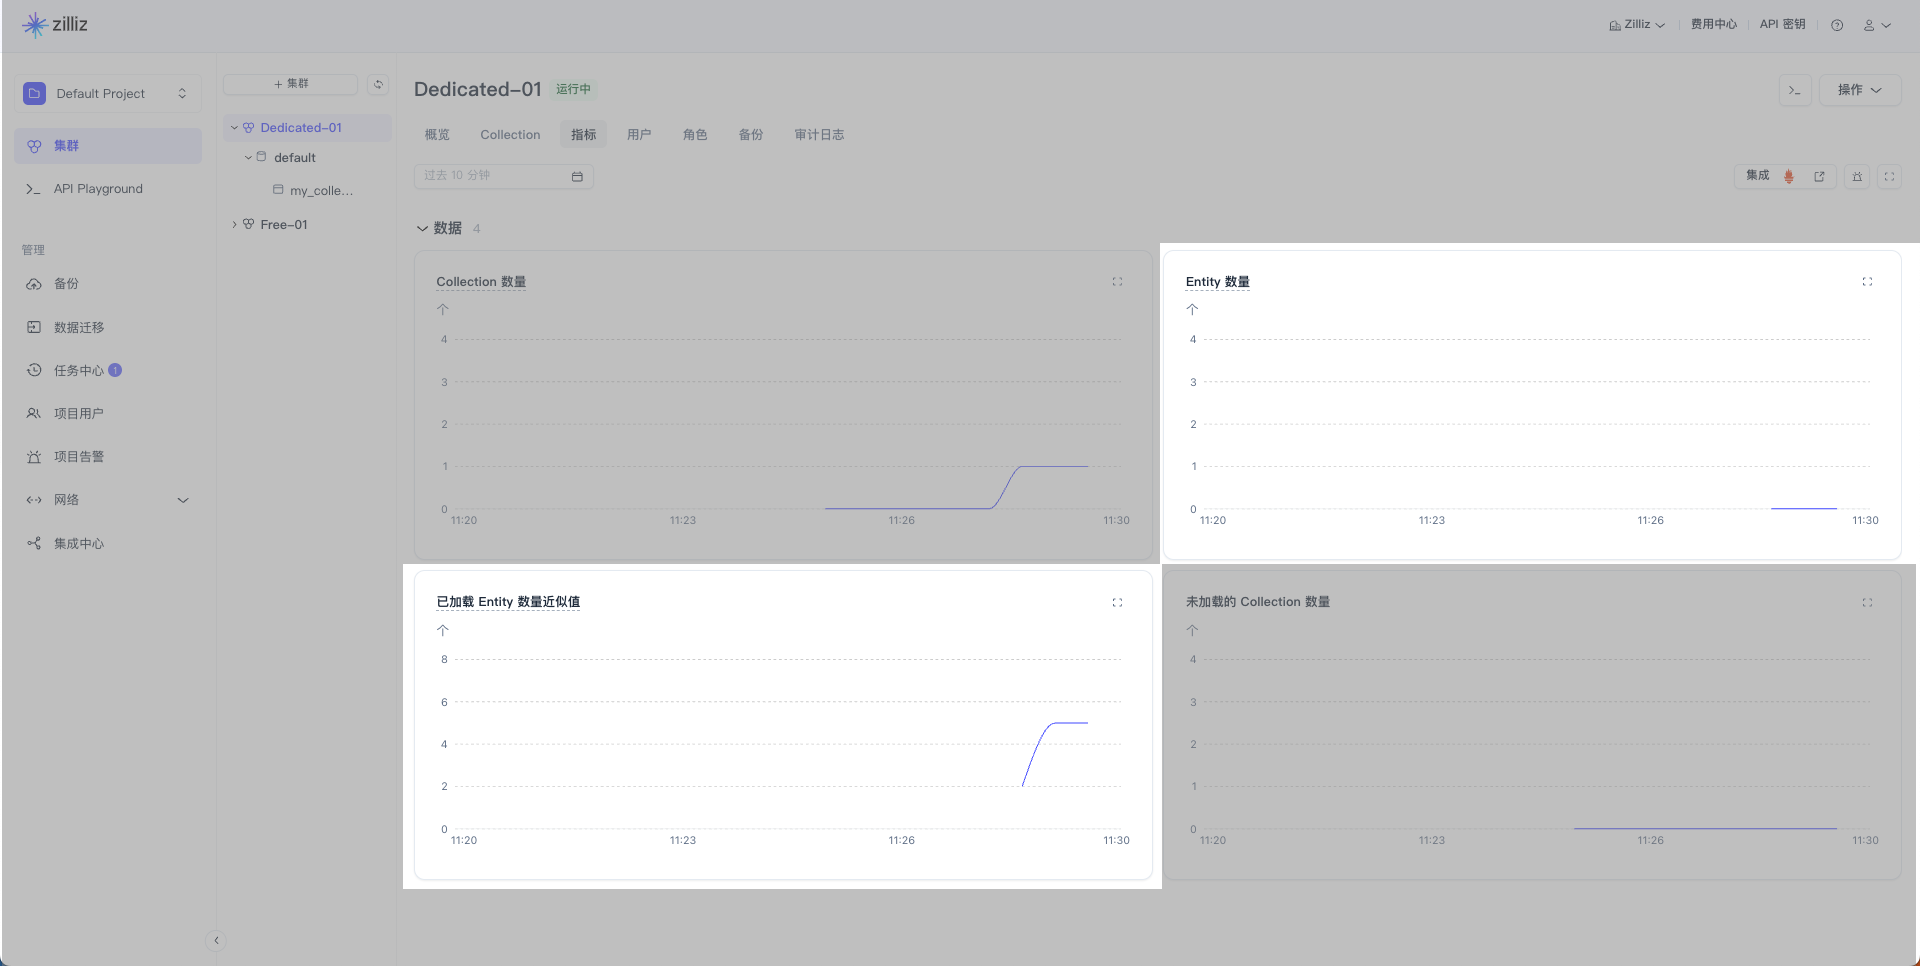Open the help question mark icon
This screenshot has width=1920, height=966.
coord(1837,25)
